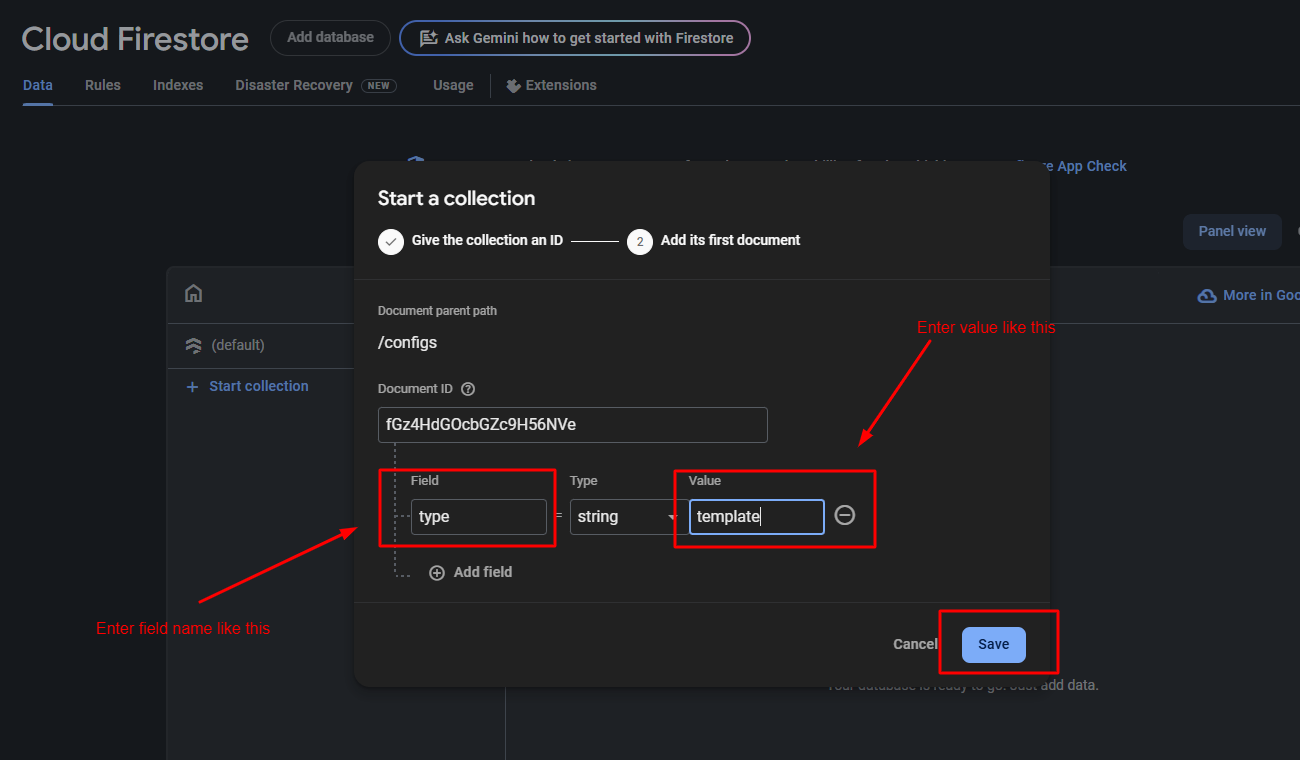Viewport: 1300px width, 760px height.
Task: Click the Gemini sparkle chat icon
Action: coord(428,38)
